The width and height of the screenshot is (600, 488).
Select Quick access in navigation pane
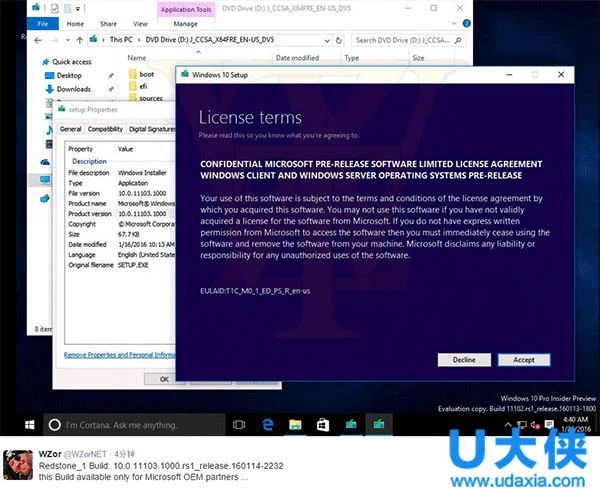[72, 62]
